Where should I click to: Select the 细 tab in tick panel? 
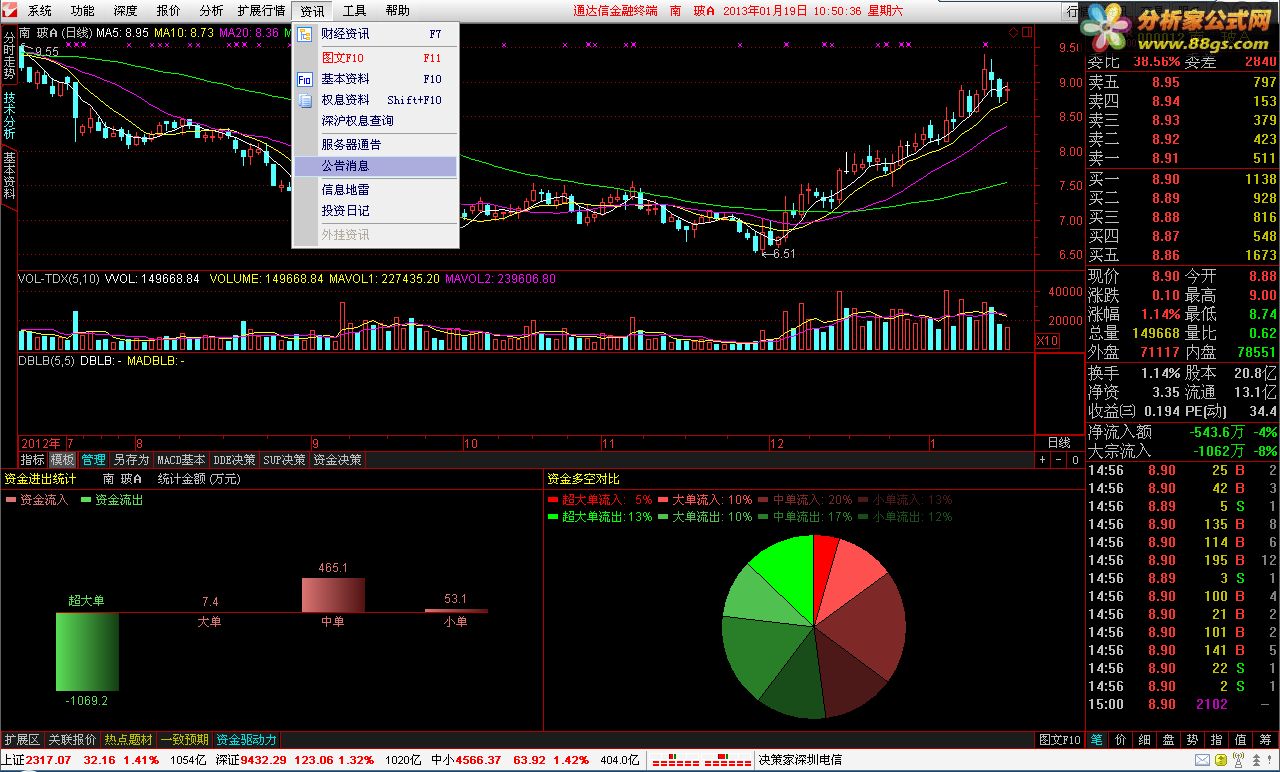pos(1145,740)
